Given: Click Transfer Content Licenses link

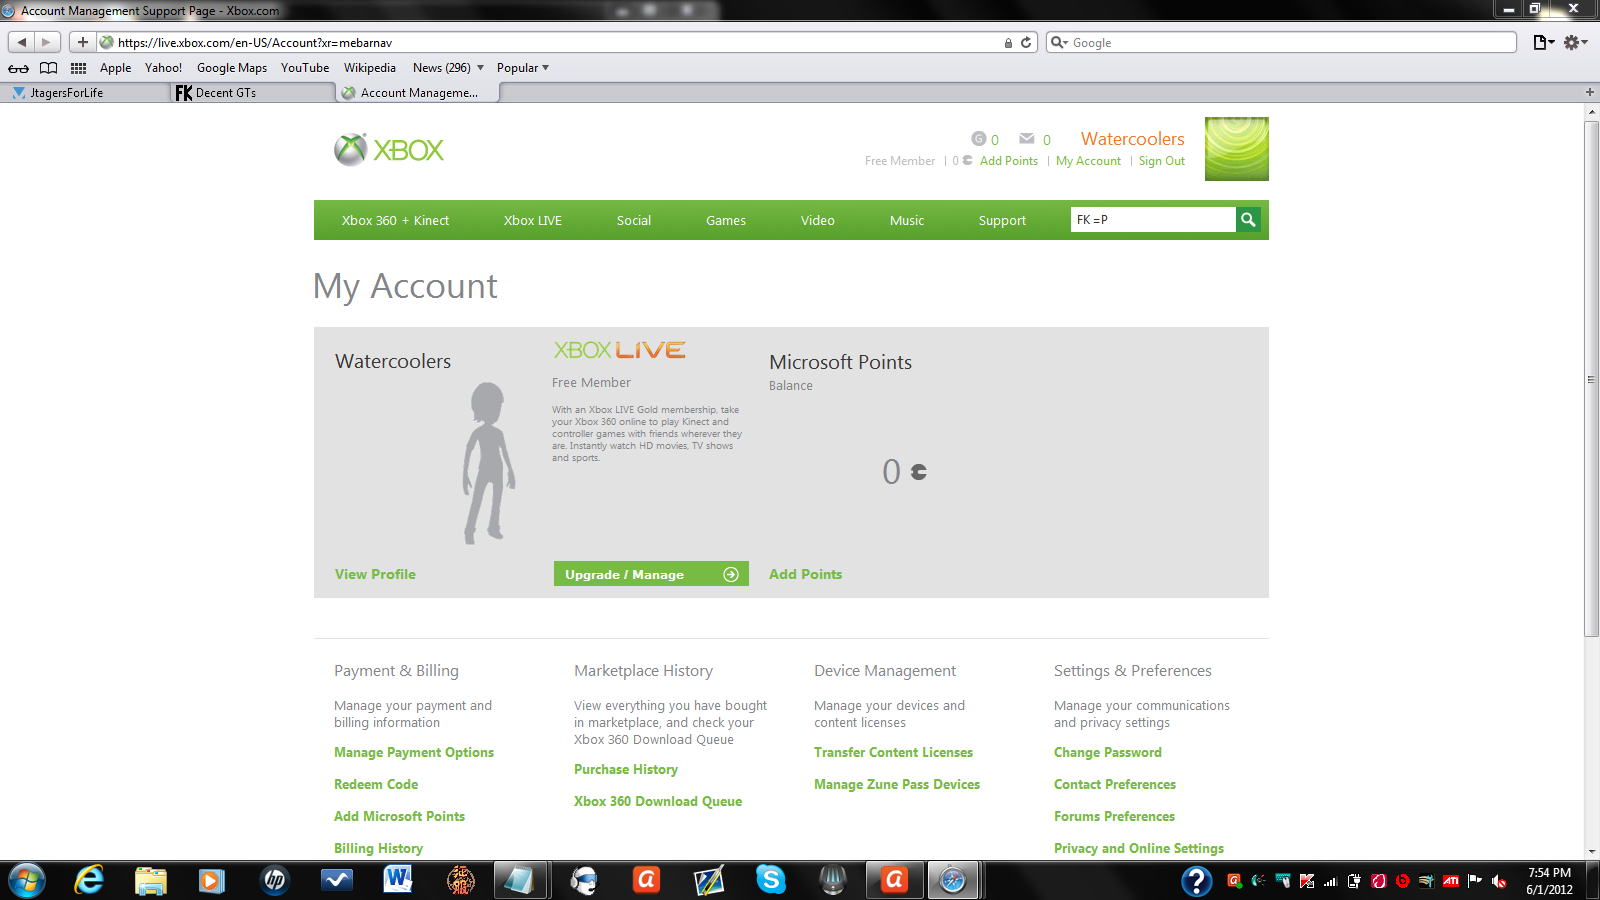Looking at the screenshot, I should (893, 752).
